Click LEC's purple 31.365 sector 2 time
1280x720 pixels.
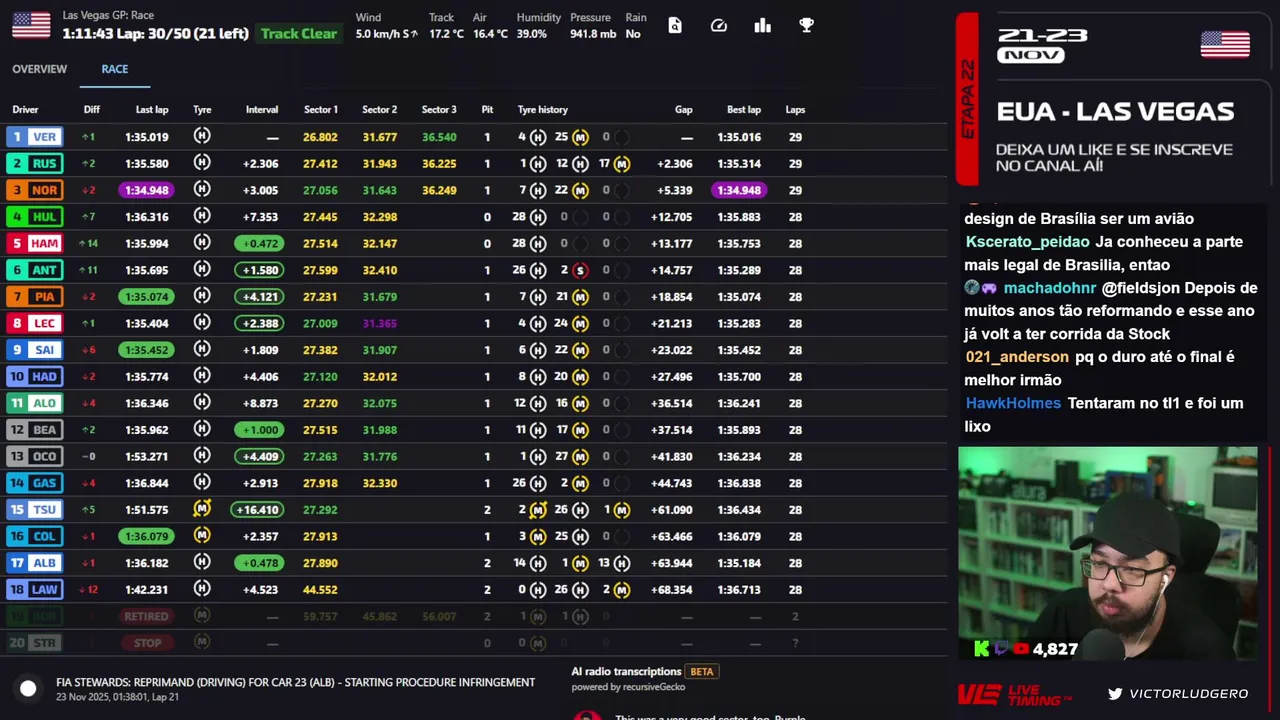pos(379,323)
